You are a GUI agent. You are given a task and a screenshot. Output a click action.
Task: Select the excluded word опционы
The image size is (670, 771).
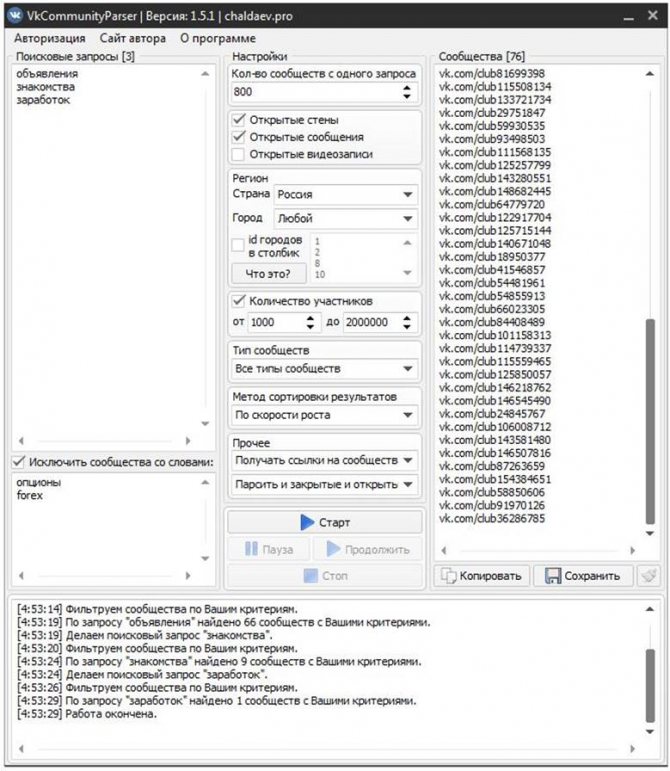point(38,482)
